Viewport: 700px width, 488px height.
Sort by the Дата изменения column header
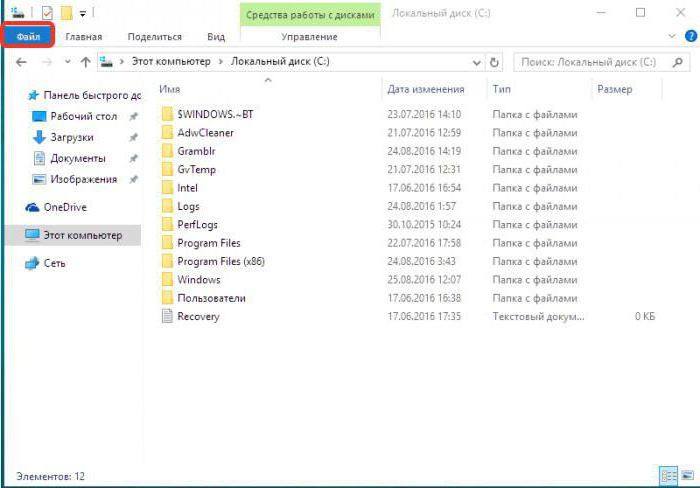coord(425,89)
